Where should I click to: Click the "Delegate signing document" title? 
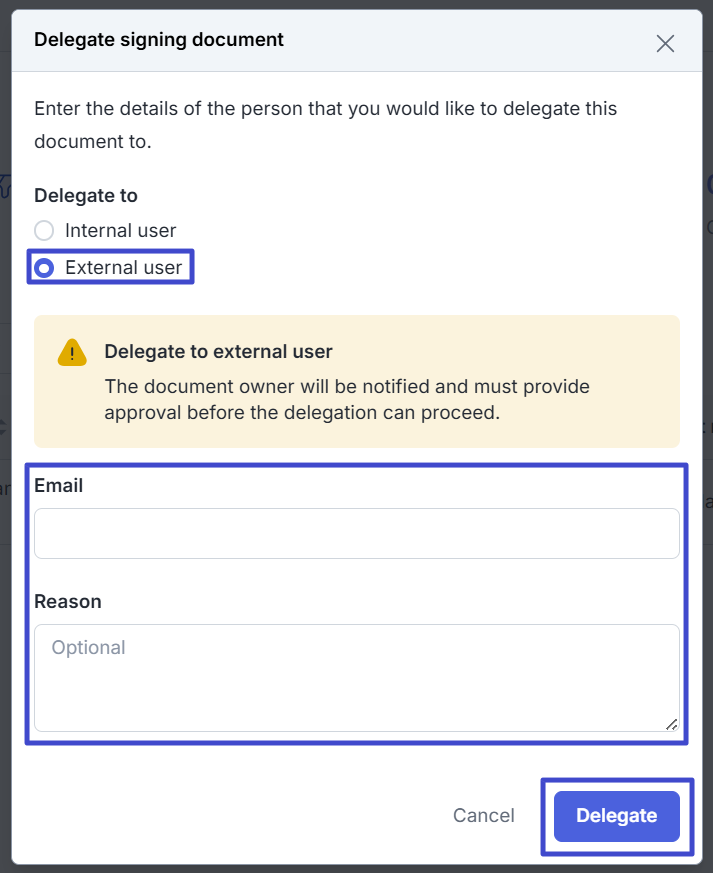pos(159,40)
